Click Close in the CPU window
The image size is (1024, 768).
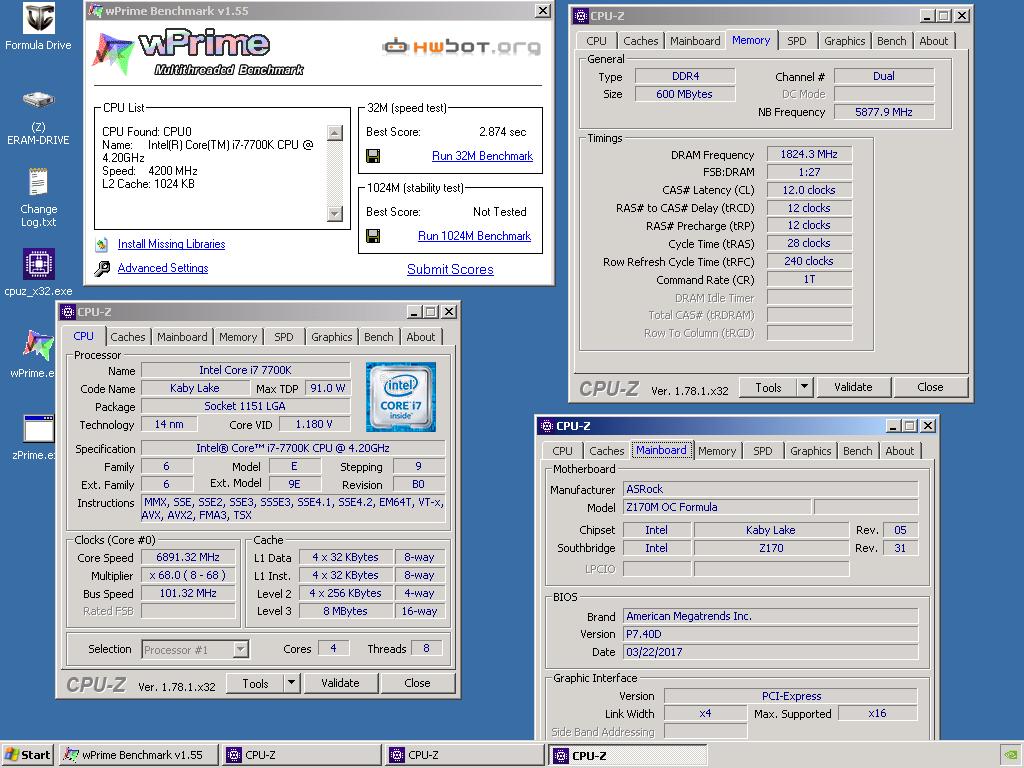coord(417,683)
